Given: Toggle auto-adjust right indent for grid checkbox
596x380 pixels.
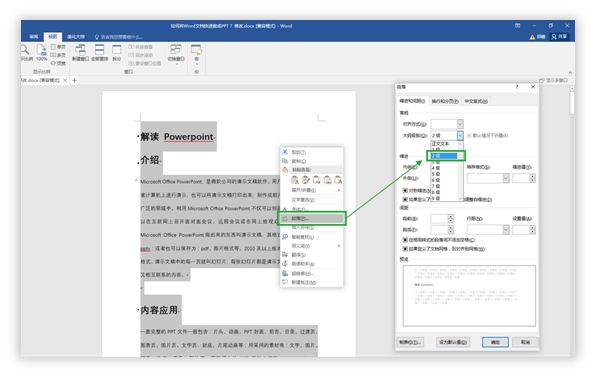Looking at the screenshot, I should tap(405, 199).
